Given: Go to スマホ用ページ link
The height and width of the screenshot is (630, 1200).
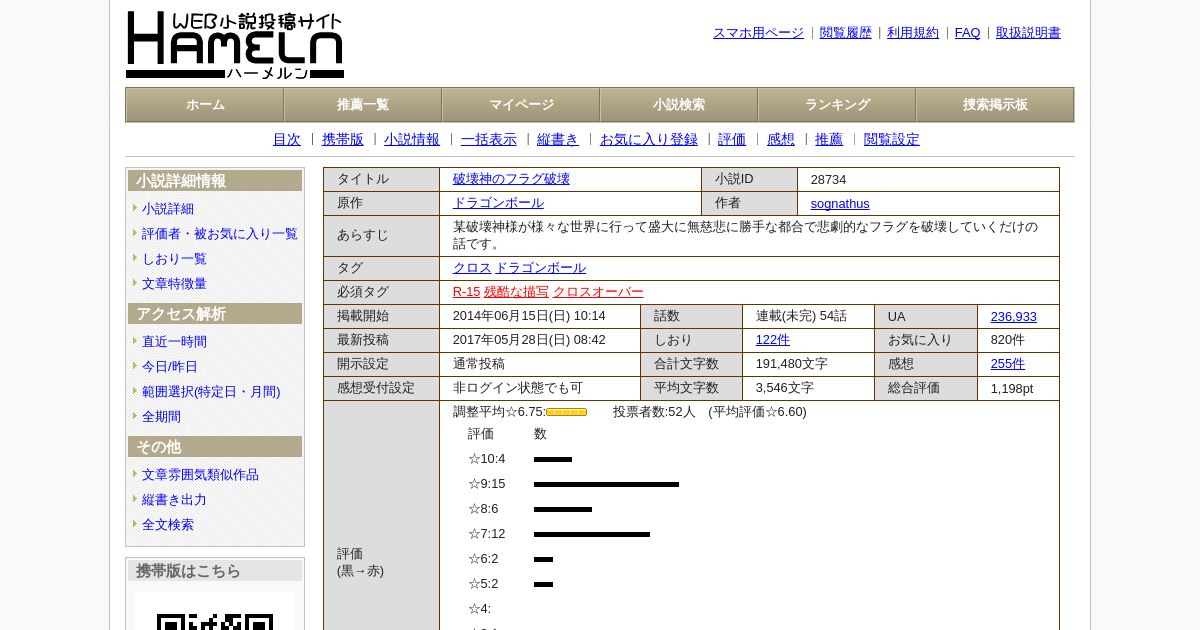Looking at the screenshot, I should pos(758,33).
